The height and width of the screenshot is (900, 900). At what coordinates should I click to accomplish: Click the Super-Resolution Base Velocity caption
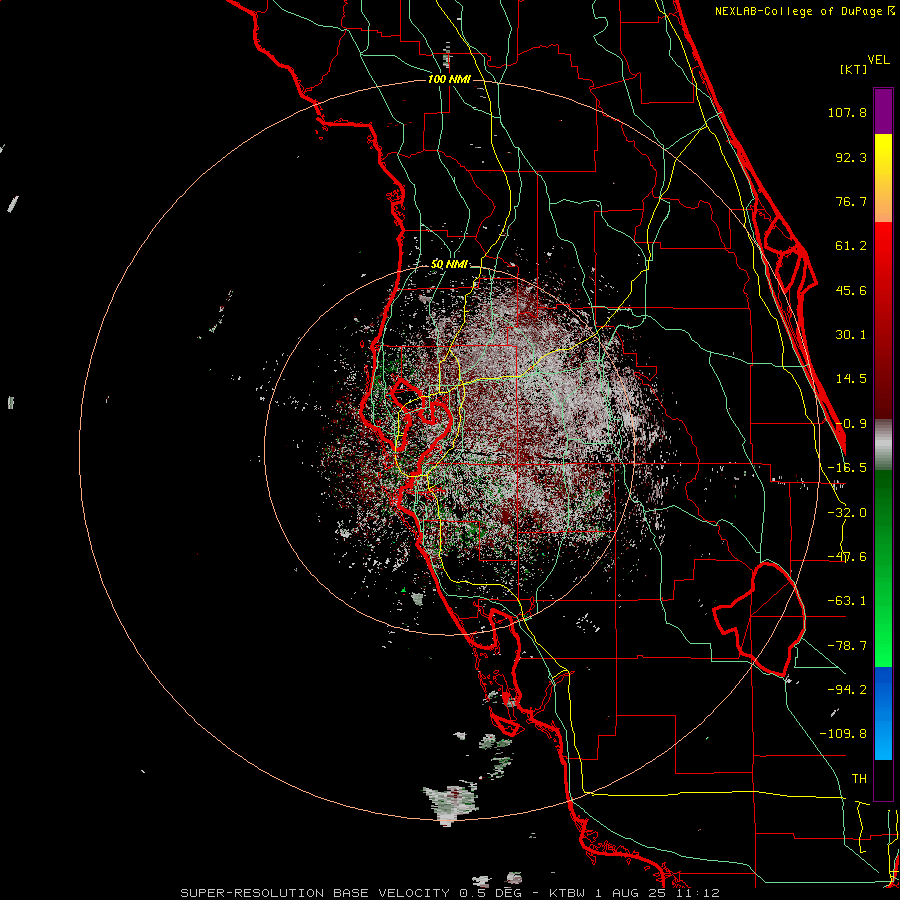click(x=449, y=893)
